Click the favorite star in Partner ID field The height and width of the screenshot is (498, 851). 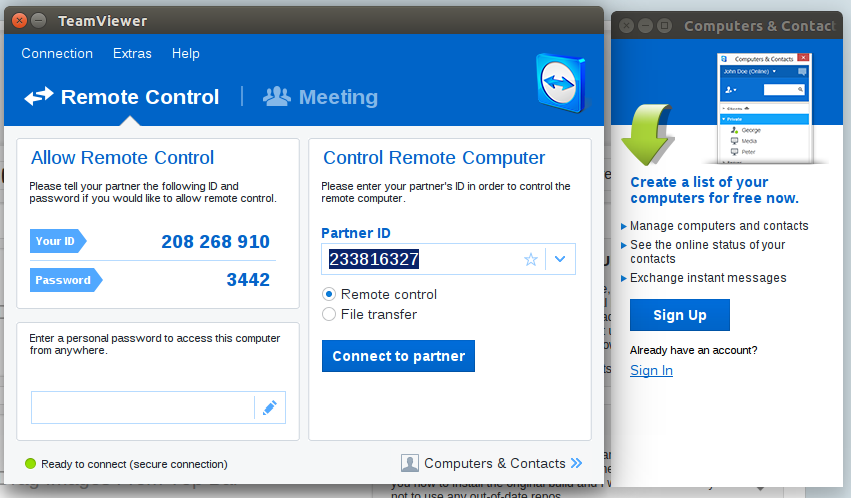point(531,259)
